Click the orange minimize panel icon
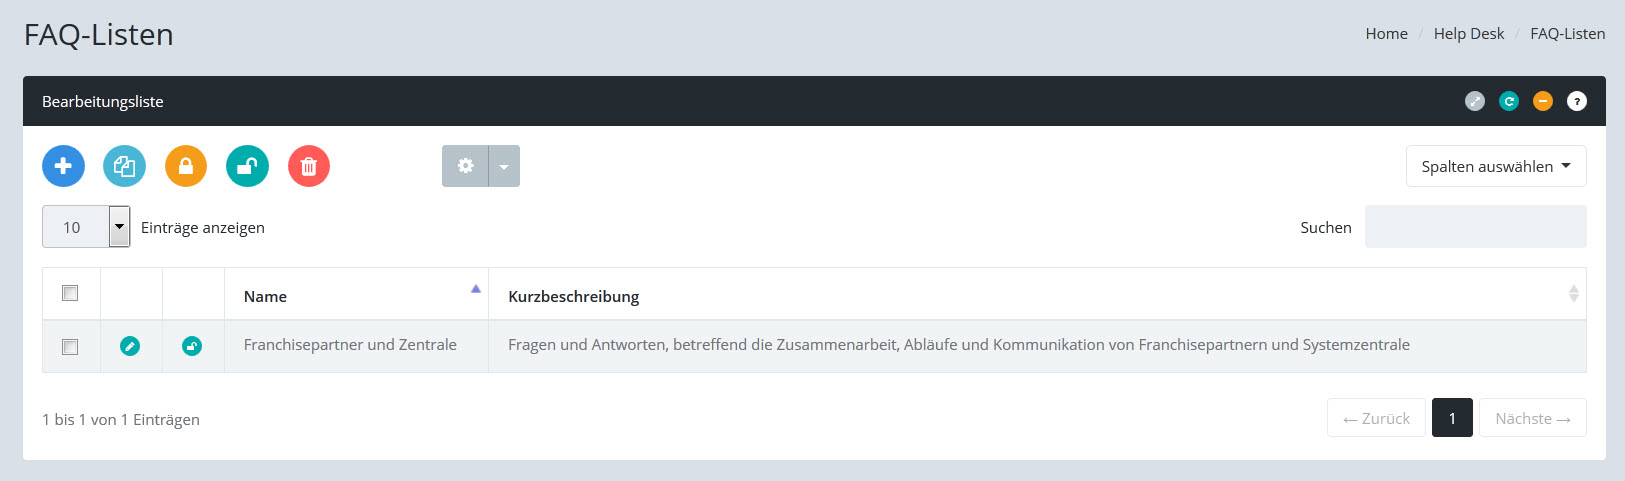The width and height of the screenshot is (1625, 481). [x=1543, y=101]
